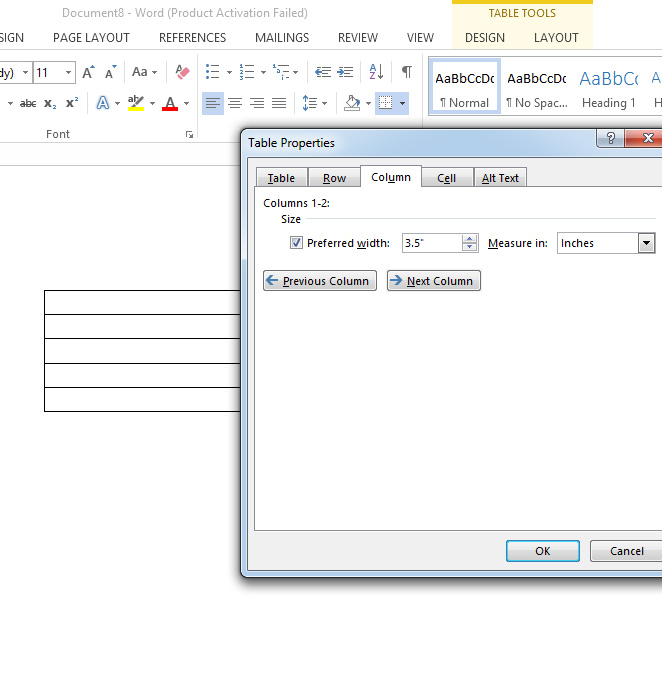
Task: Open Table Tools Design tab
Action: pyautogui.click(x=485, y=38)
